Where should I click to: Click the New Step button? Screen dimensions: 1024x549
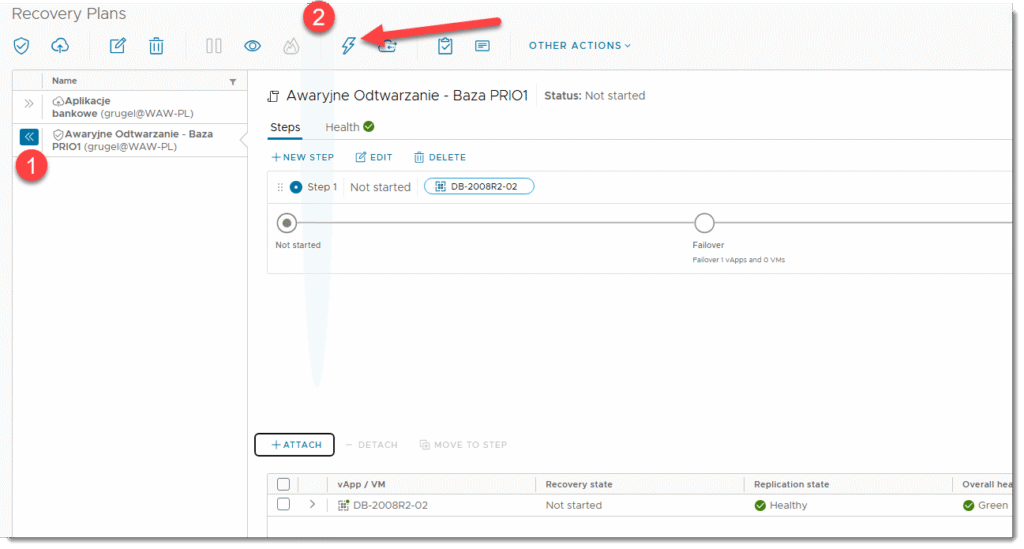(x=303, y=157)
